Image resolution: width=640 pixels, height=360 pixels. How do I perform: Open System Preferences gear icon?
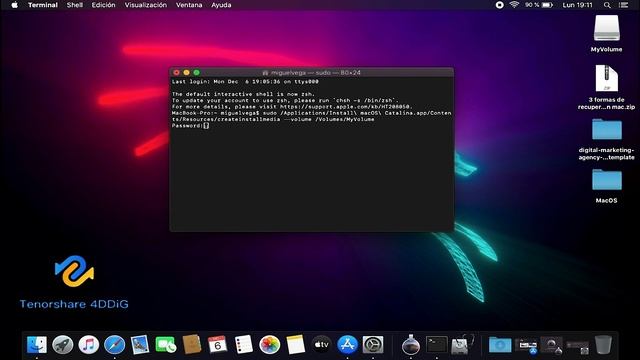(x=373, y=345)
